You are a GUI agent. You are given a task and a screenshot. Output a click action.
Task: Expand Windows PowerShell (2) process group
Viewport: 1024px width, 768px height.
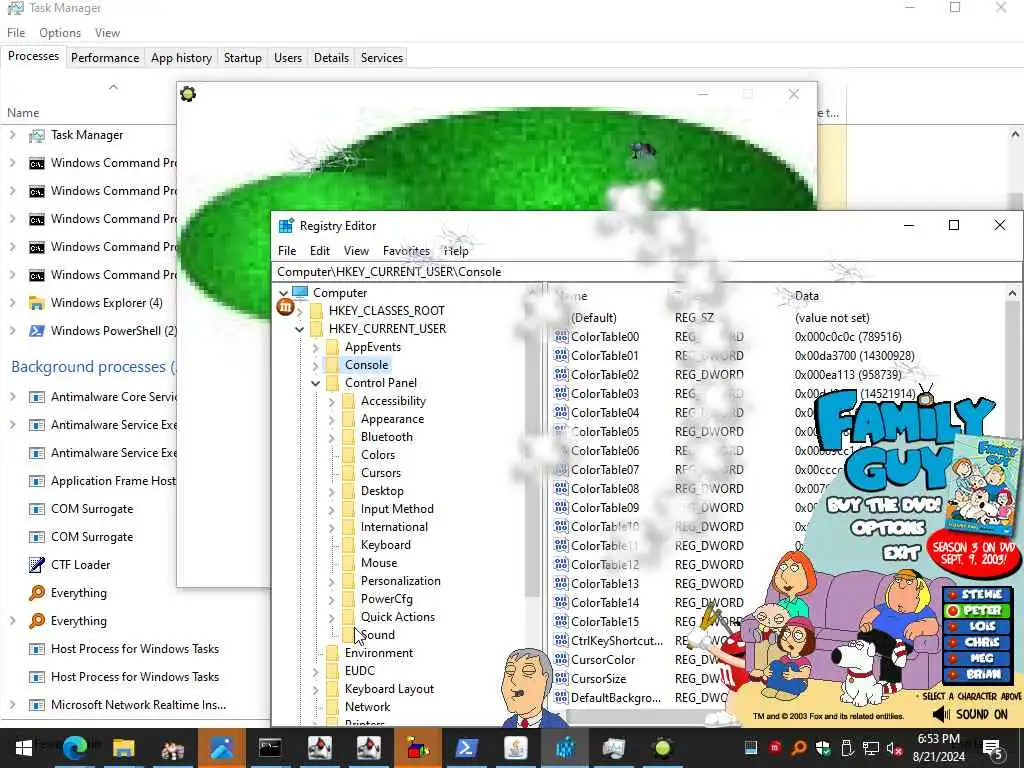[12, 330]
